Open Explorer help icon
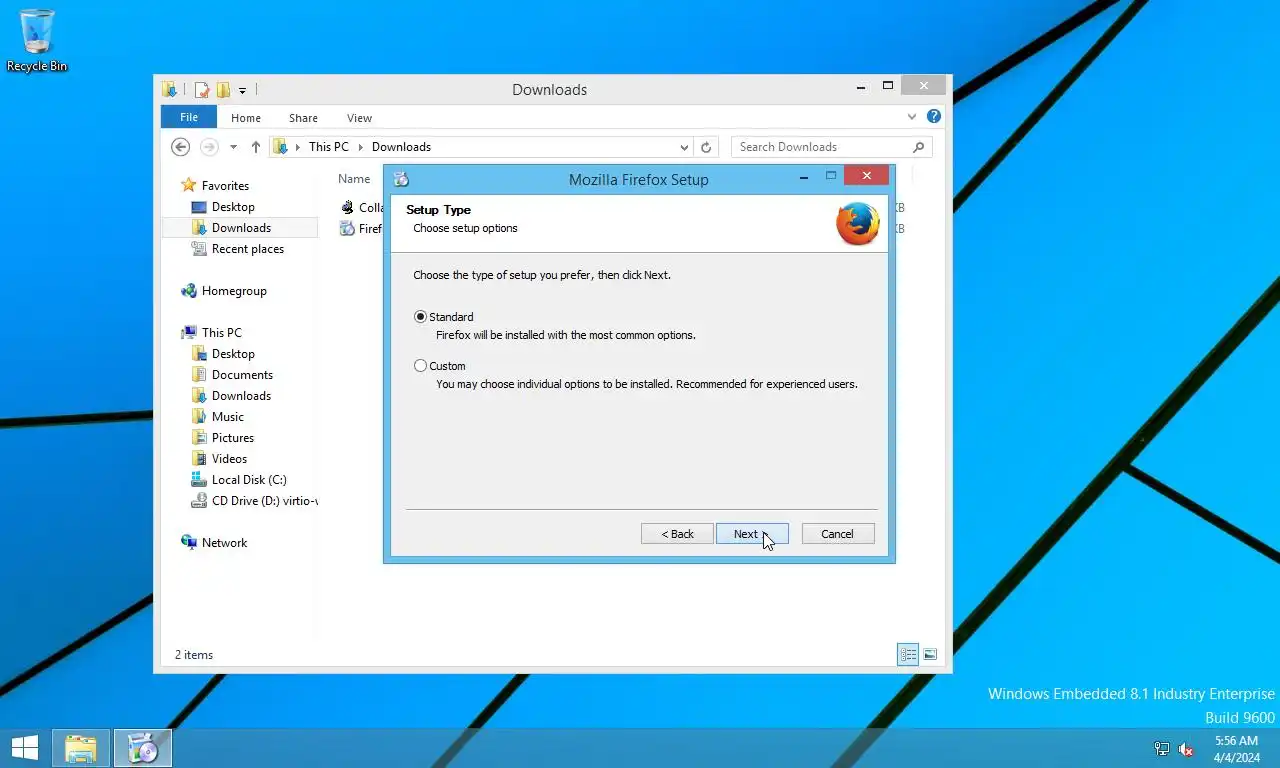 tap(934, 117)
